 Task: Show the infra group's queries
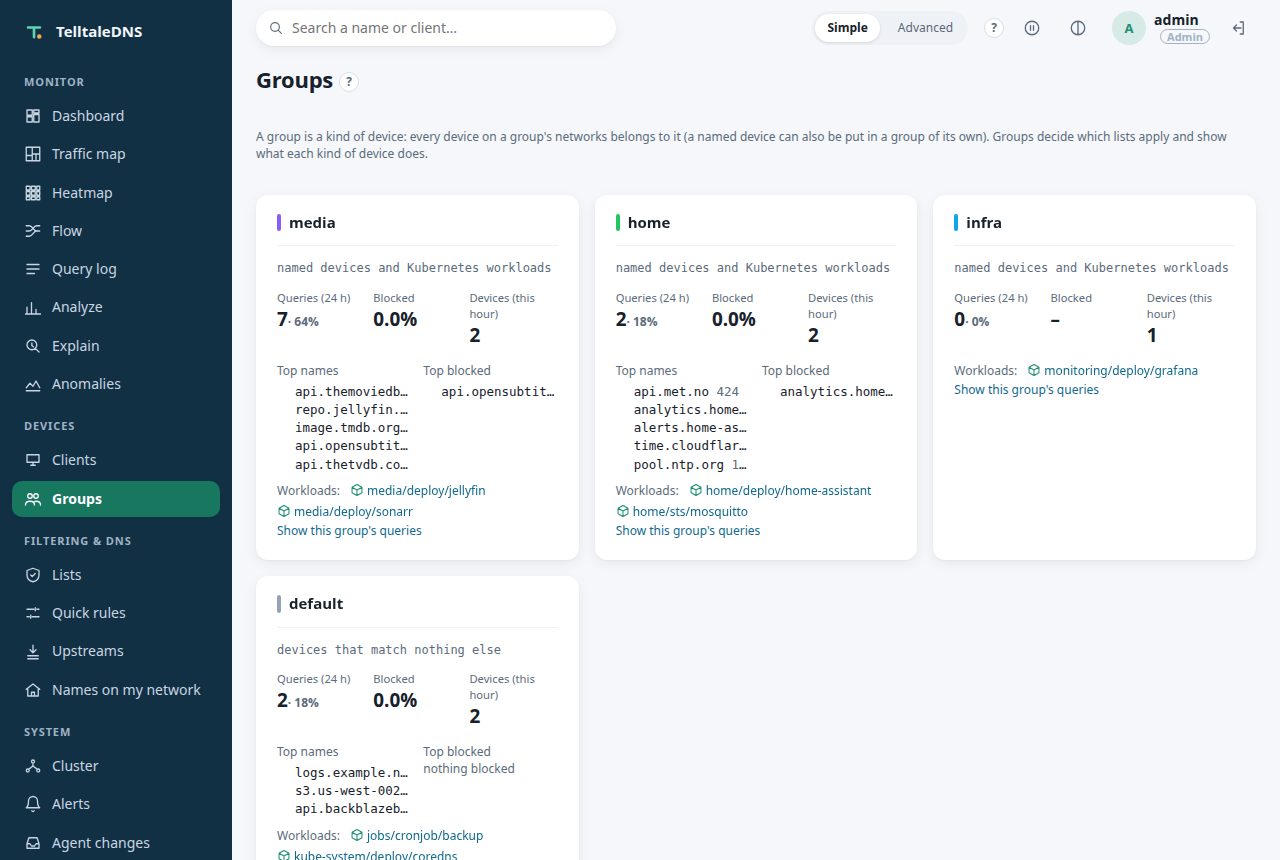[1026, 390]
